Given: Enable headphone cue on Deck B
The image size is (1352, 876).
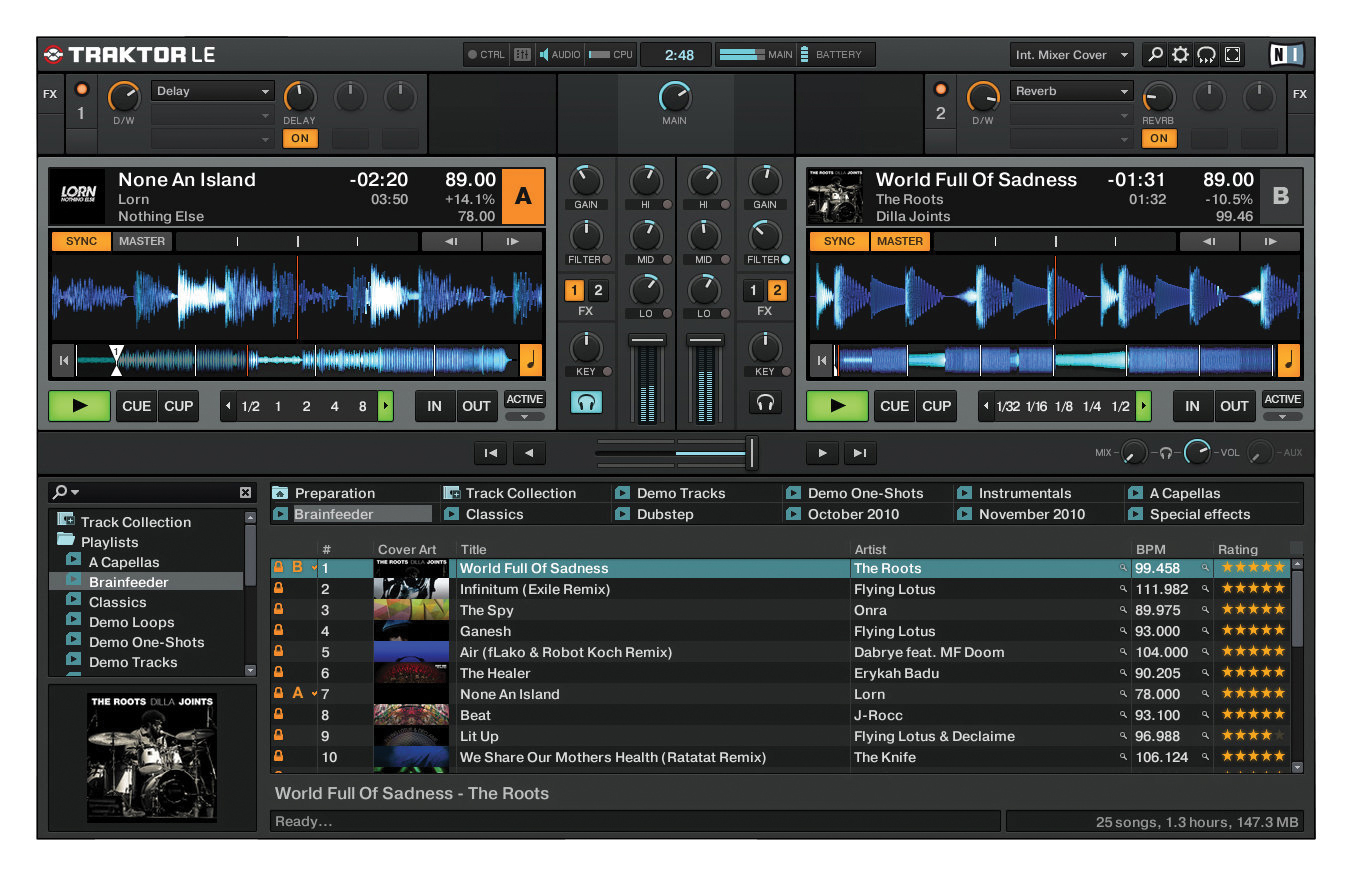Looking at the screenshot, I should pyautogui.click(x=765, y=402).
